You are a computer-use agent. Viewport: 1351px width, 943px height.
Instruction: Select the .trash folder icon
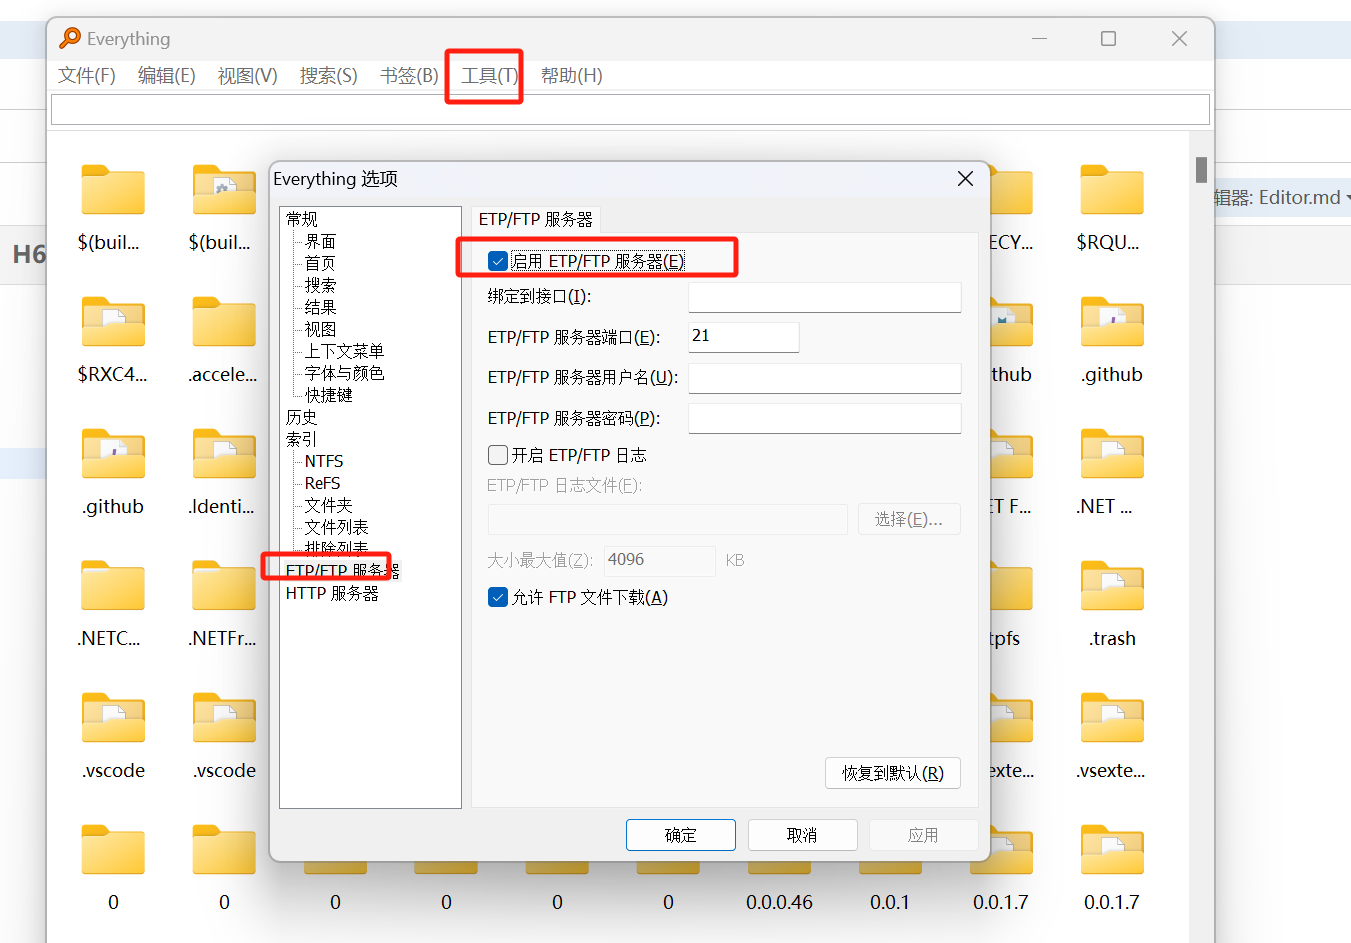coord(1111,586)
